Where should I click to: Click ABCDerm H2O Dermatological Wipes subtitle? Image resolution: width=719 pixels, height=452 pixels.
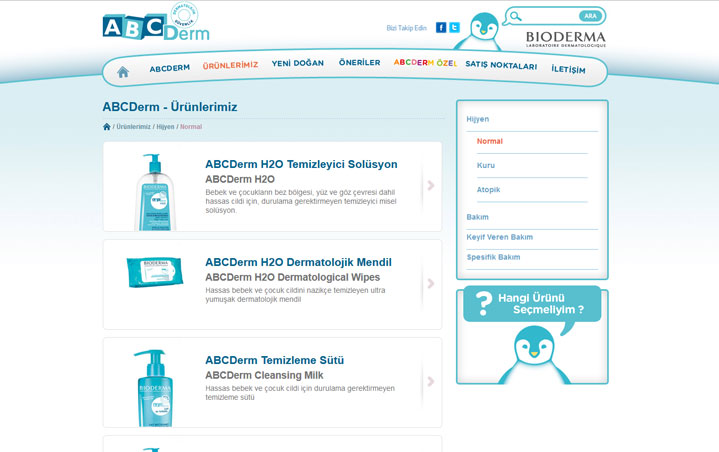coord(293,277)
